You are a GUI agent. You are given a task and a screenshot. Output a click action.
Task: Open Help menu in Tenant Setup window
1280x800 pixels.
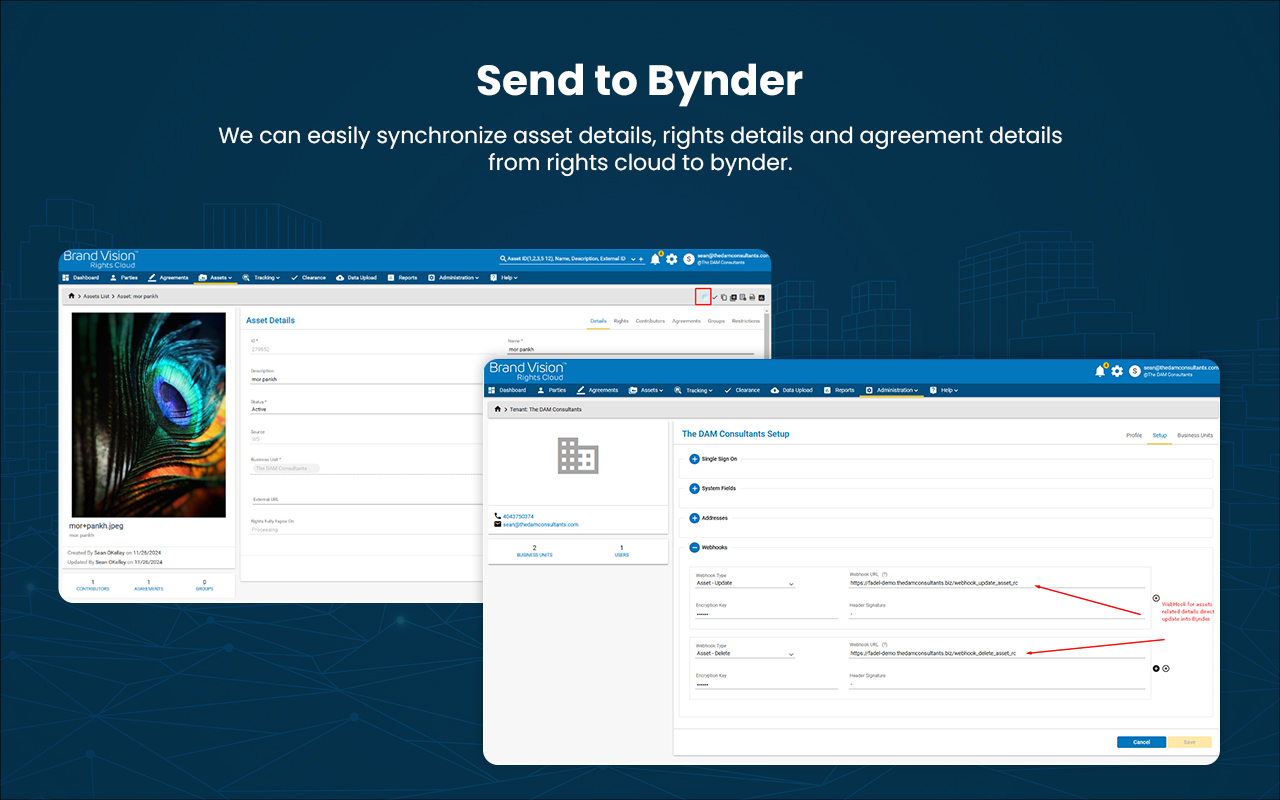click(944, 390)
